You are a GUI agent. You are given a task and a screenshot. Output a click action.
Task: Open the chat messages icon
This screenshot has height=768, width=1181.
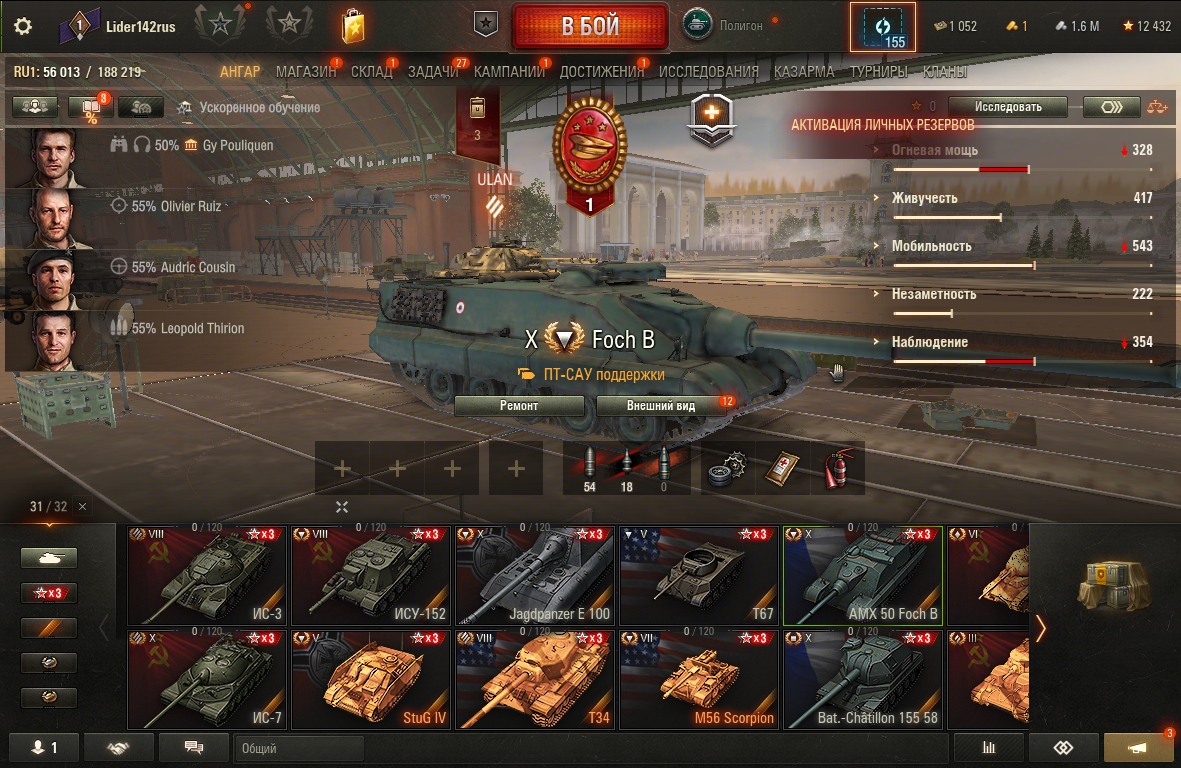194,748
